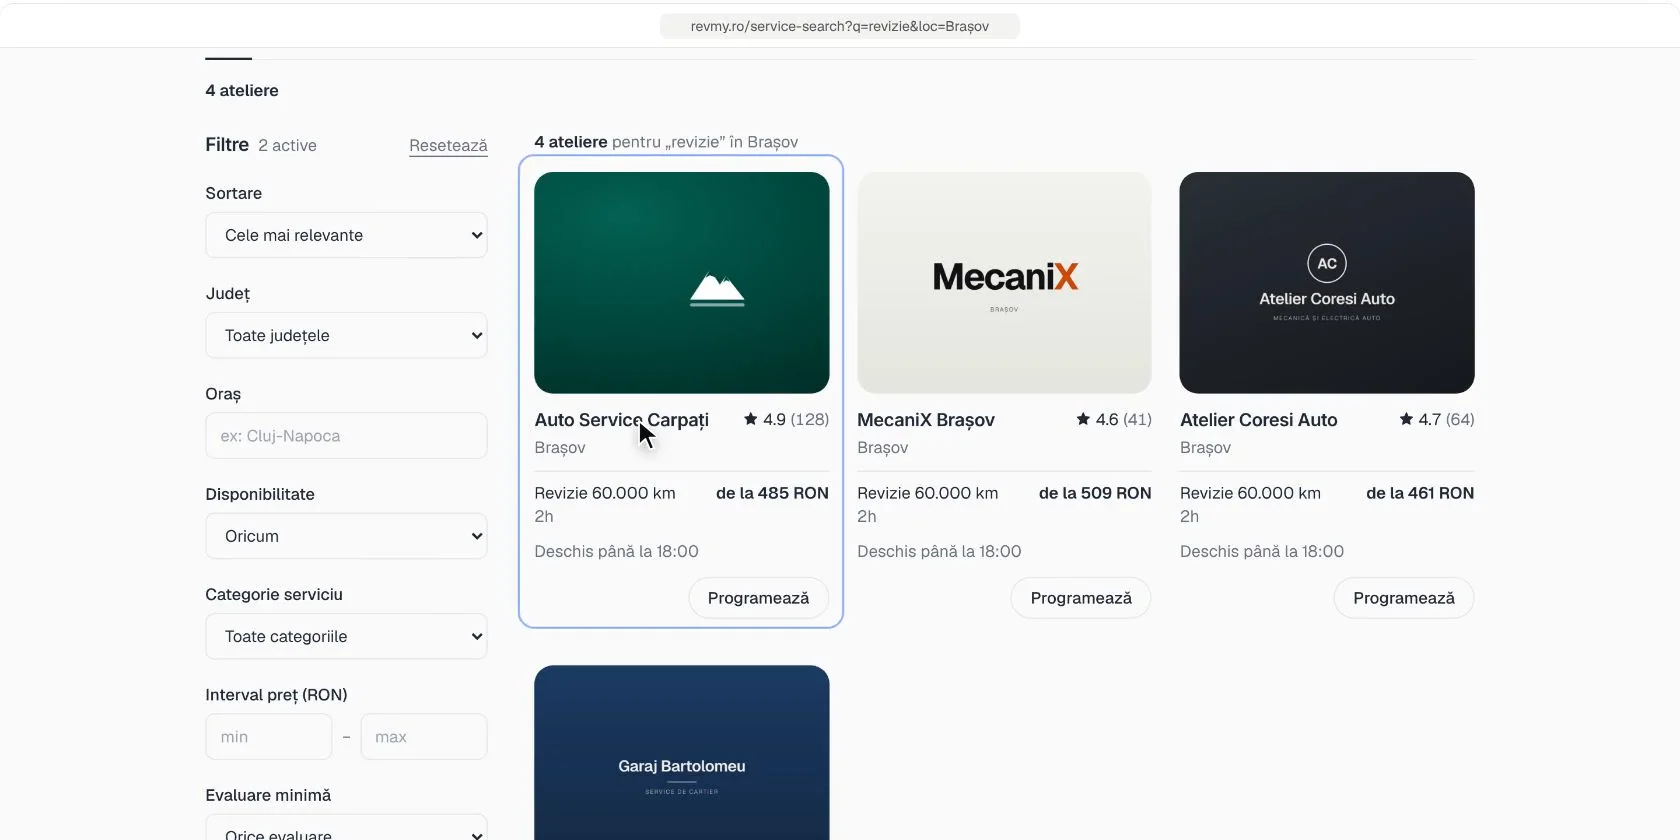This screenshot has height=840, width=1680.
Task: Click the Oraș input field
Action: 346,436
